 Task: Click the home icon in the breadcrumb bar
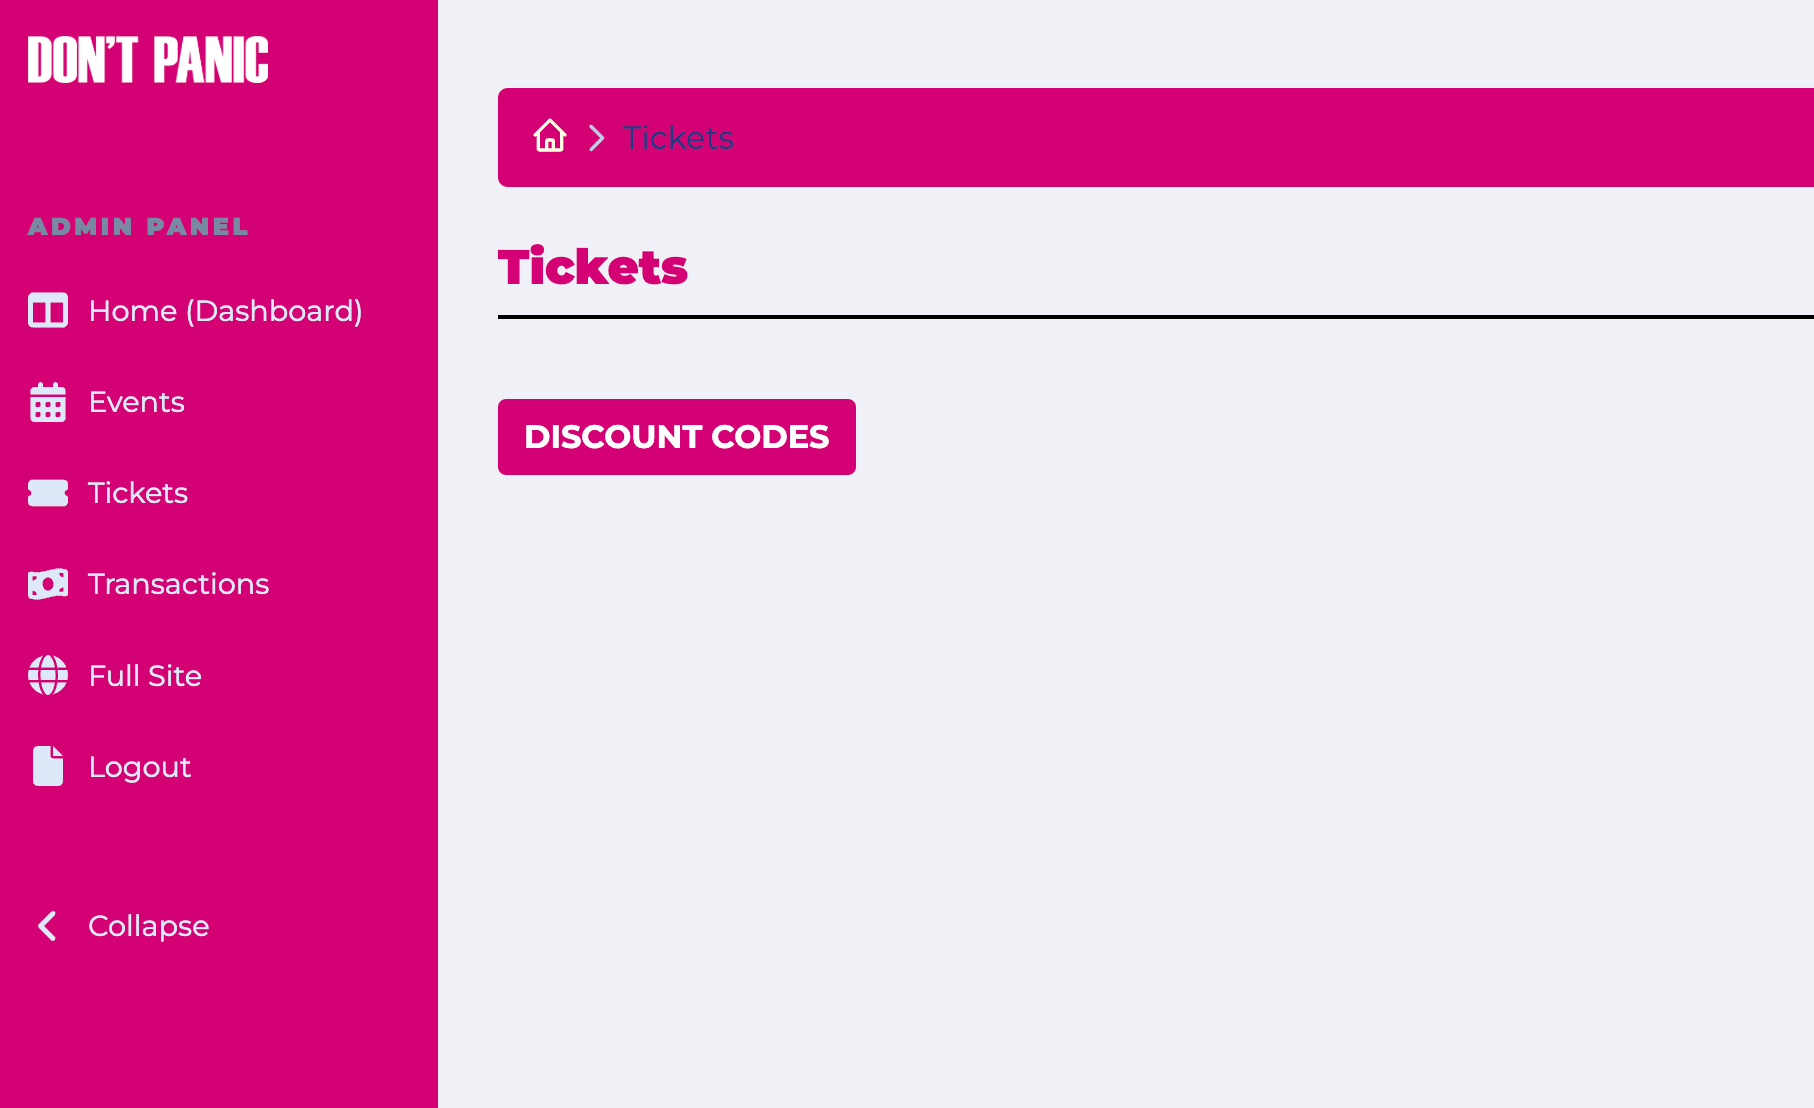click(x=549, y=137)
